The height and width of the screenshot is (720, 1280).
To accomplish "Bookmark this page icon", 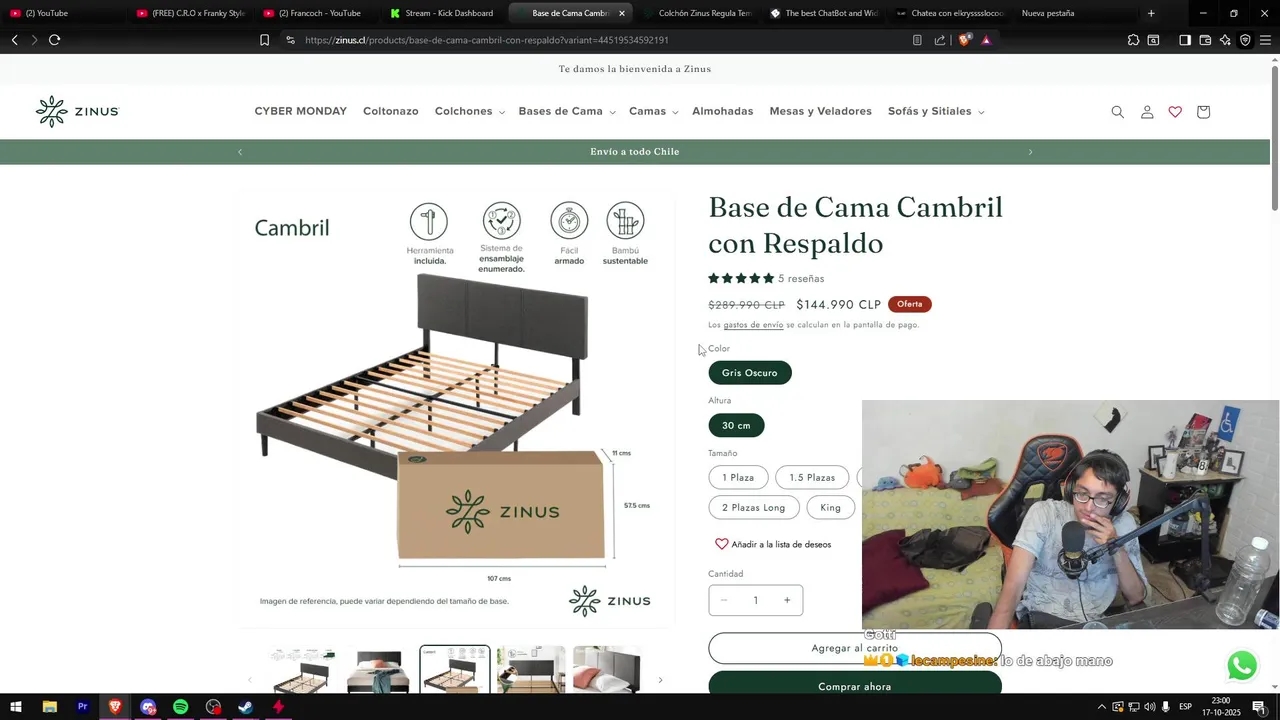I will (x=264, y=40).
